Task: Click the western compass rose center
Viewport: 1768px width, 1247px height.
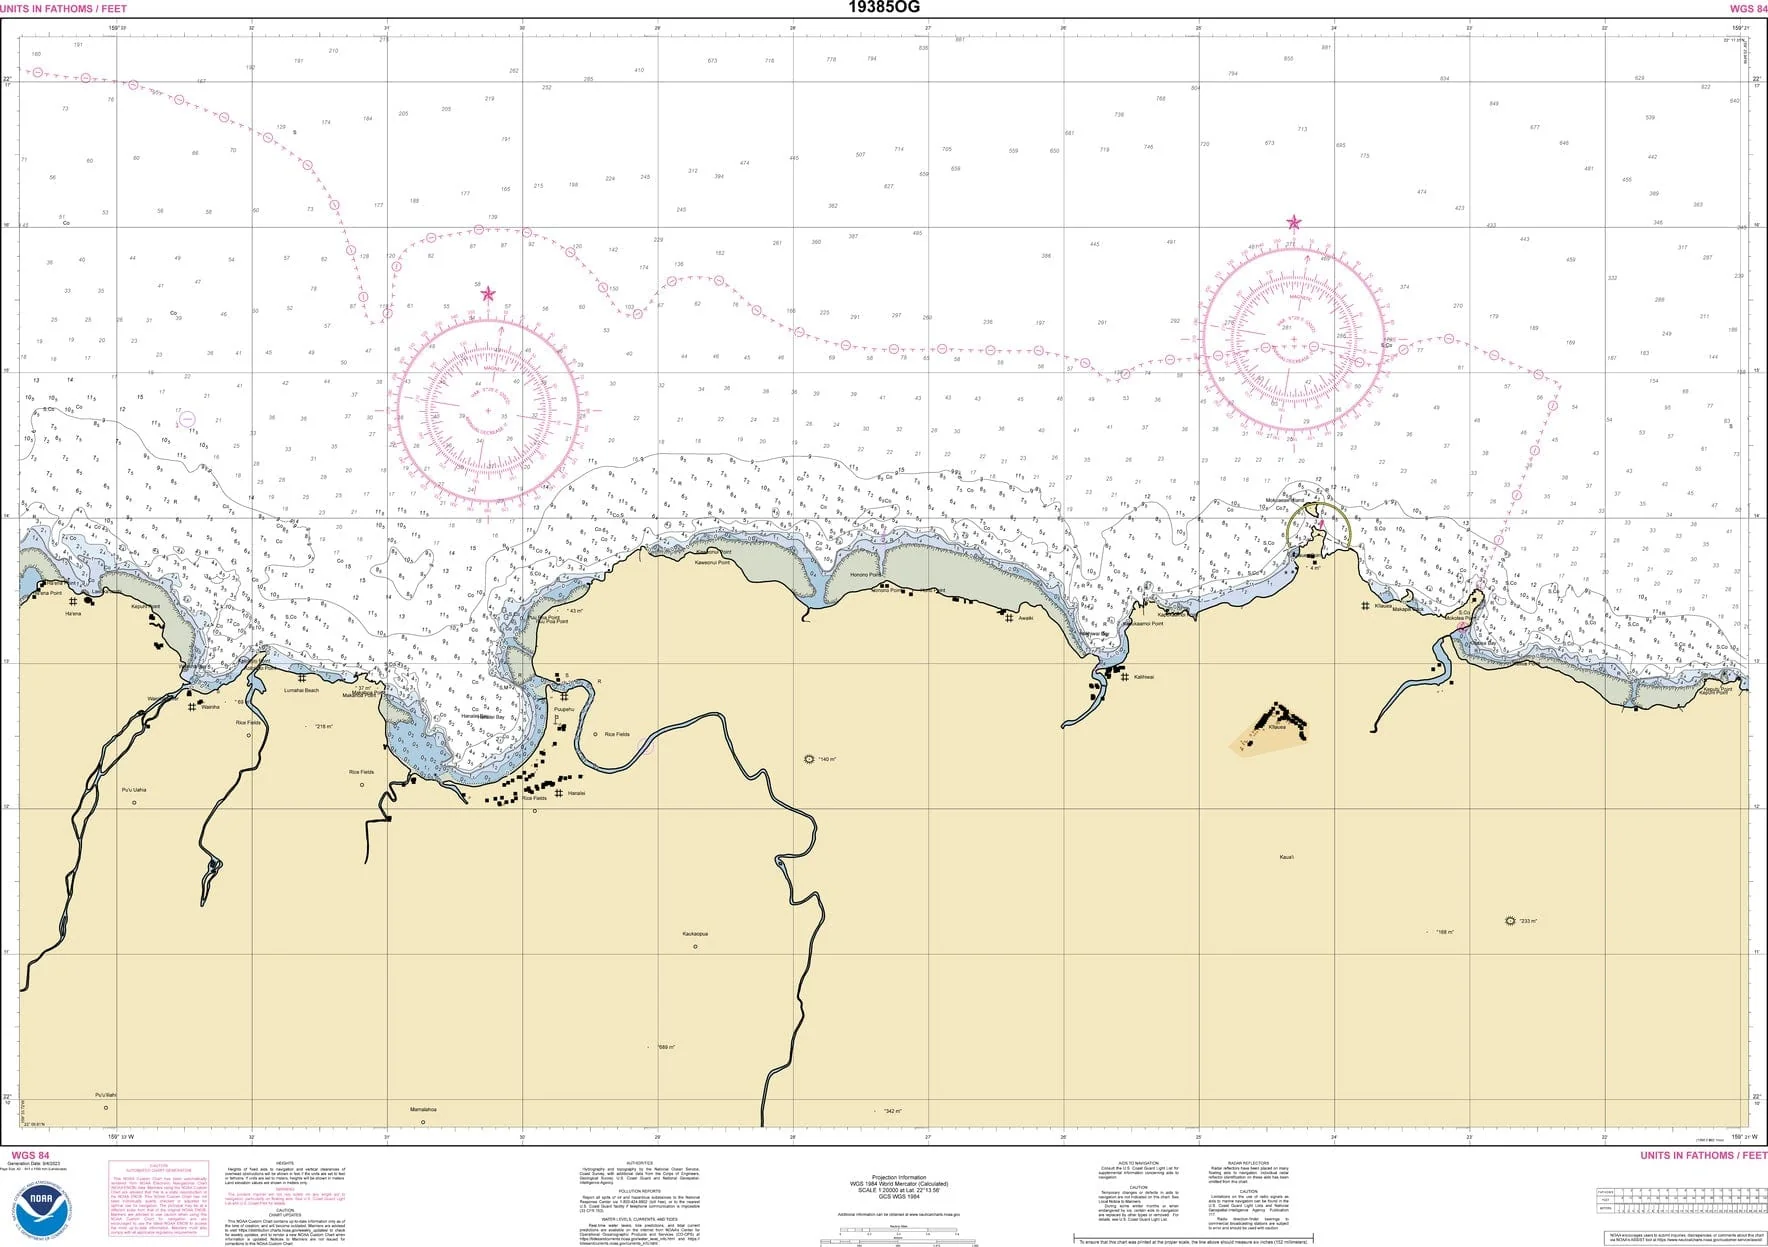Action: point(488,411)
